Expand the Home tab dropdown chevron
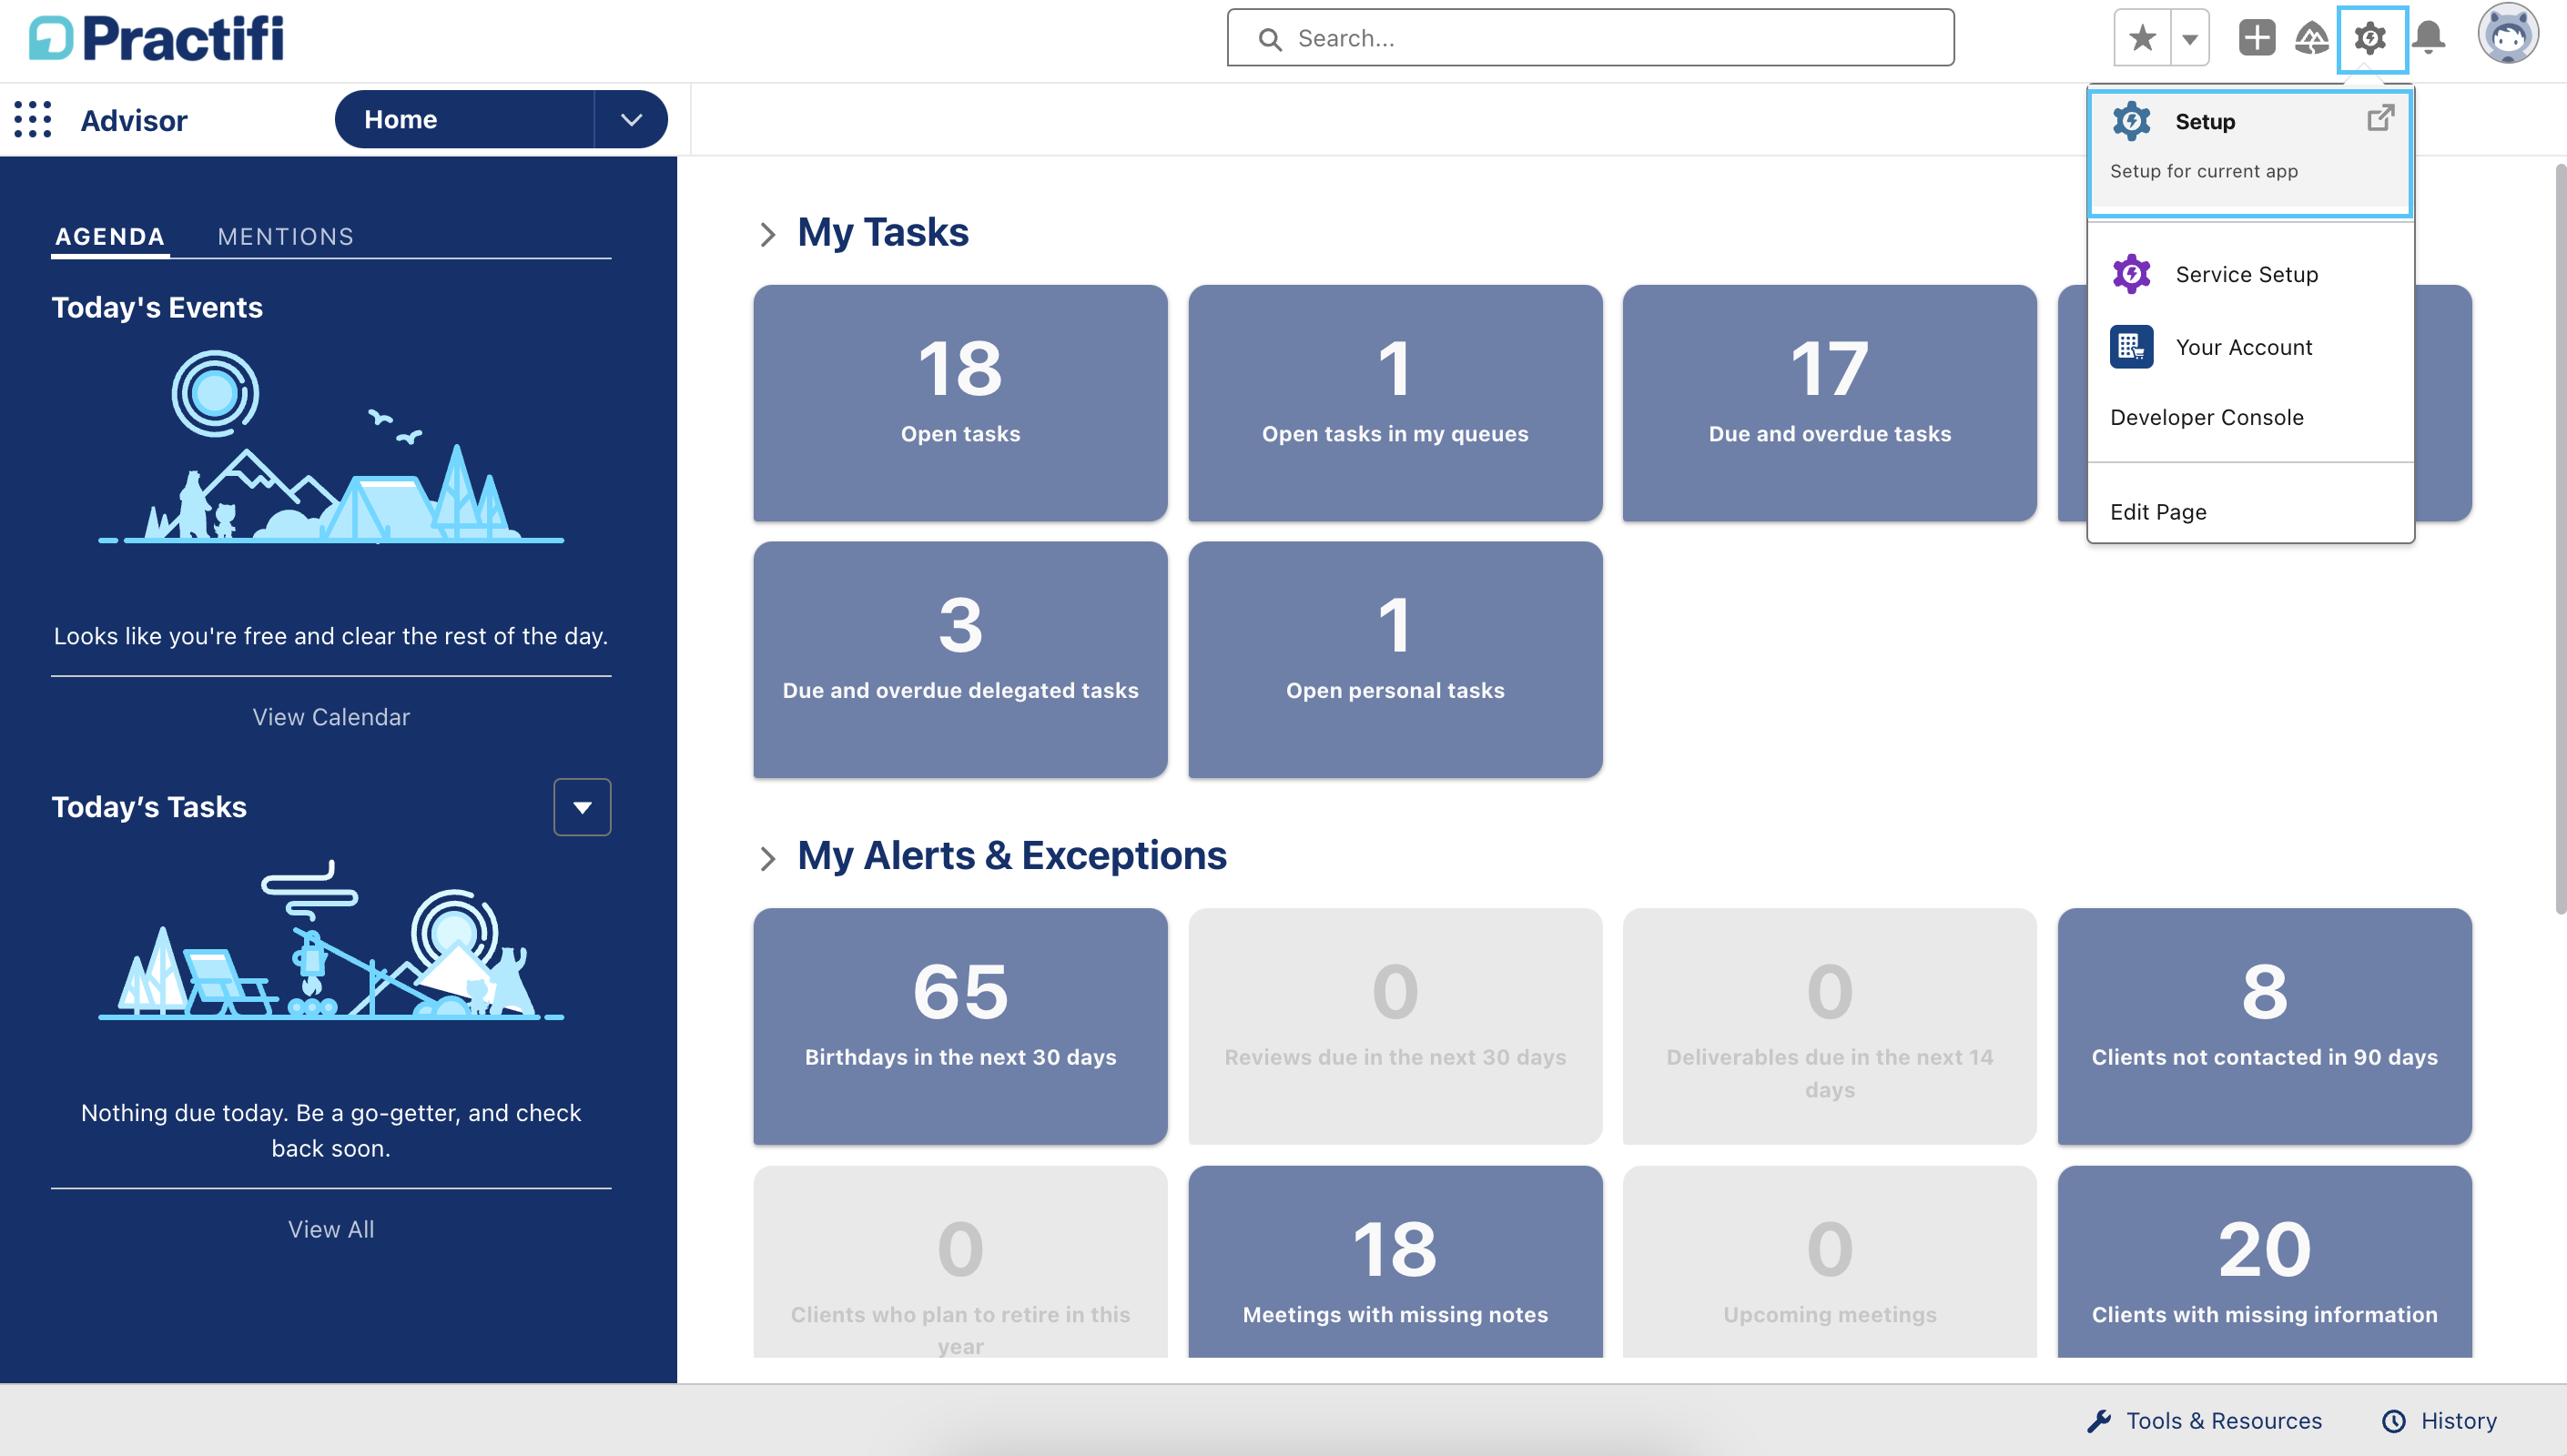The image size is (2567, 1456). pos(631,119)
